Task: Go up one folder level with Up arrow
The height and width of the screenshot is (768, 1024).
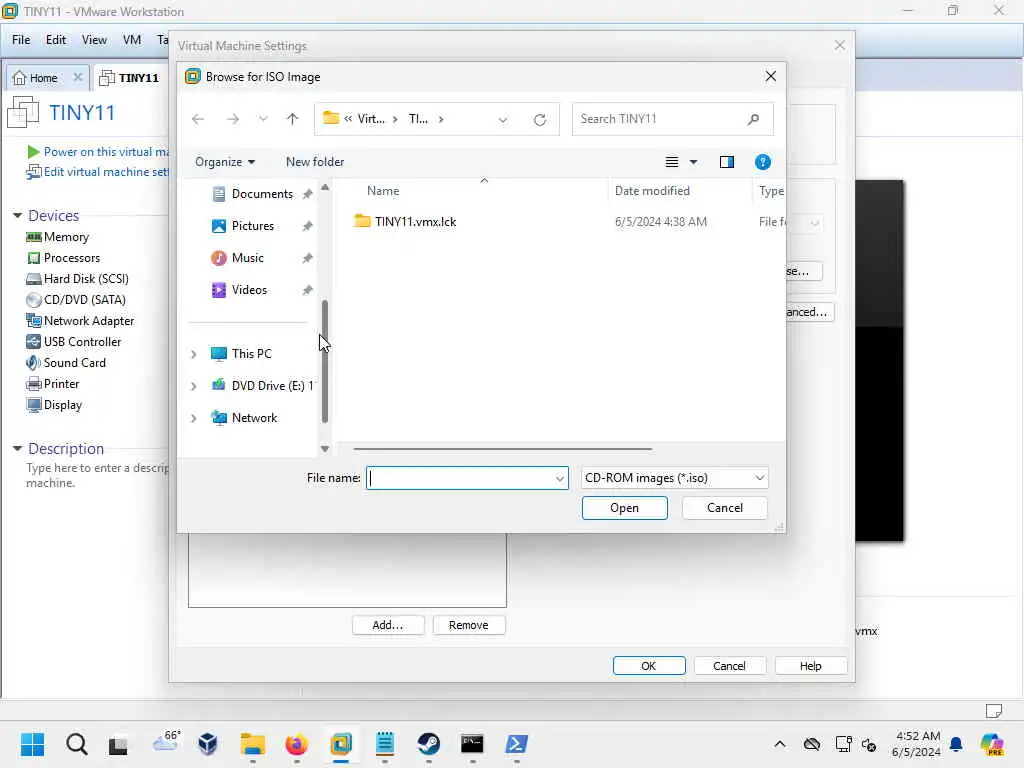Action: point(292,119)
